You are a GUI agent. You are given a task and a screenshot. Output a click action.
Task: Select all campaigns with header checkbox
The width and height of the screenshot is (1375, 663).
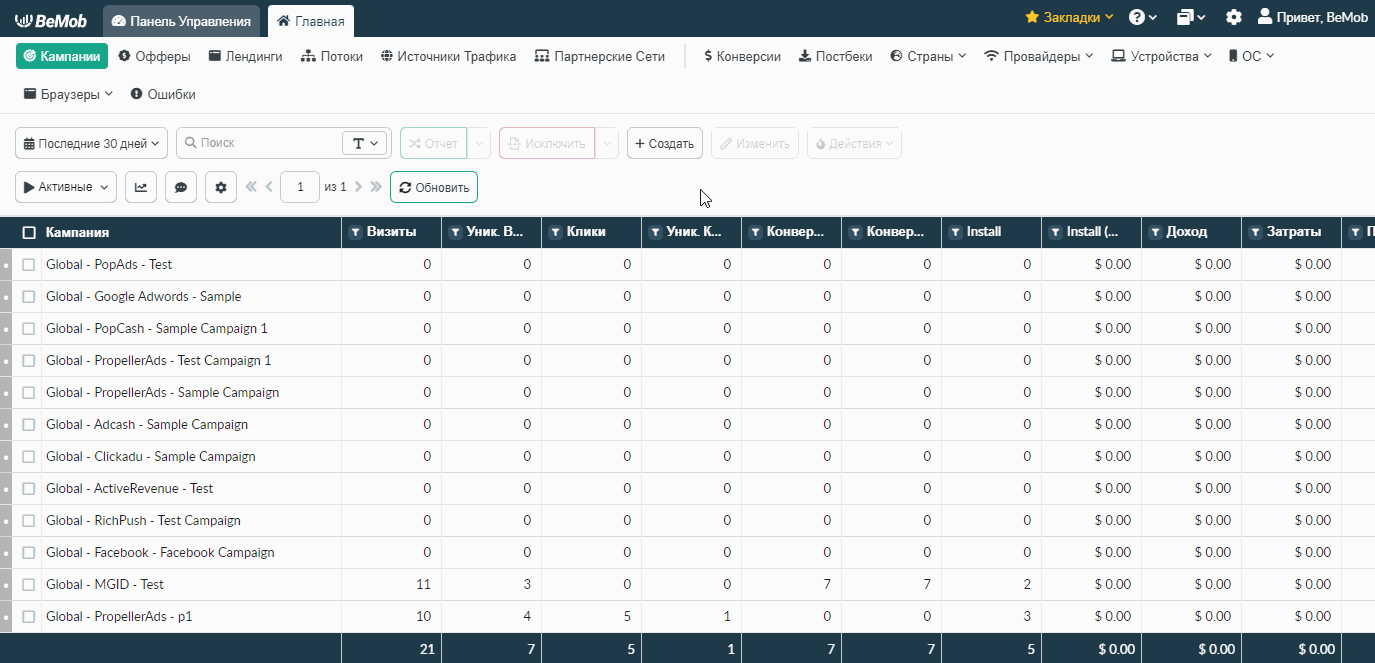tap(29, 232)
